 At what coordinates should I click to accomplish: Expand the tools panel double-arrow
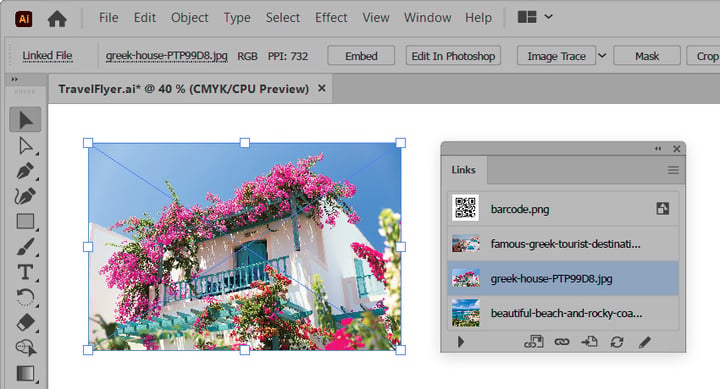click(x=15, y=79)
